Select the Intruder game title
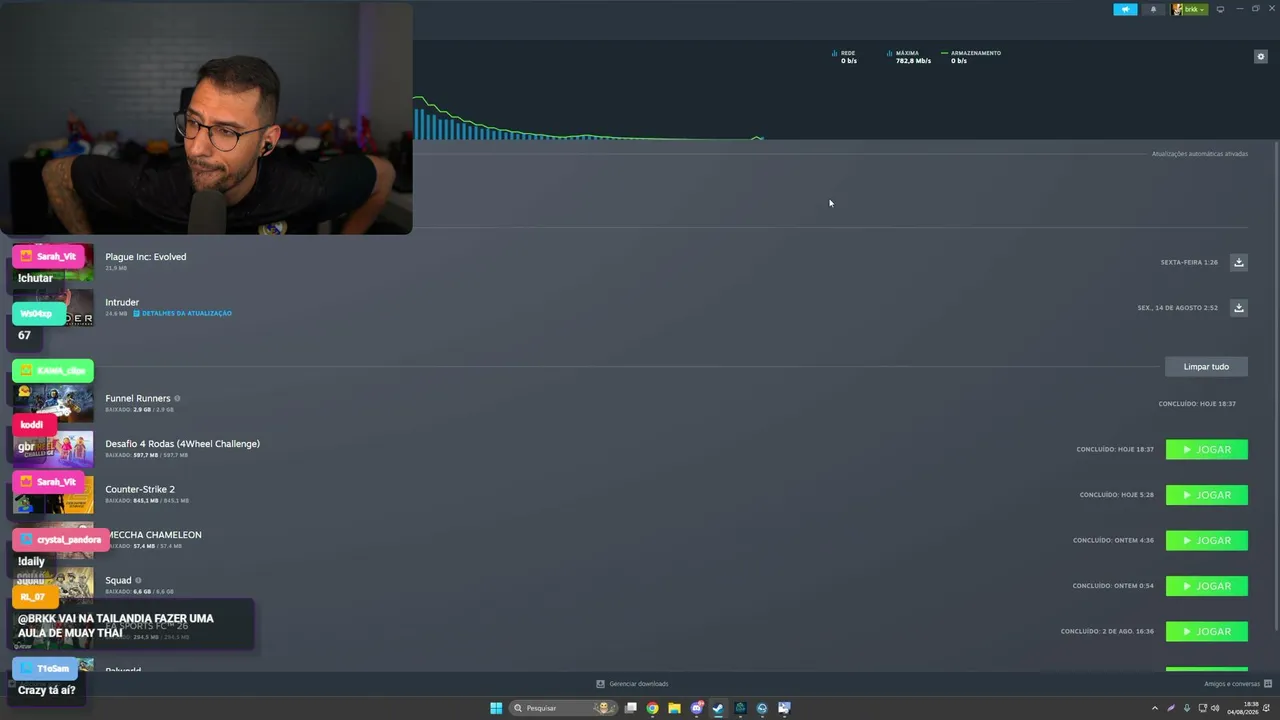1280x720 pixels. (122, 302)
